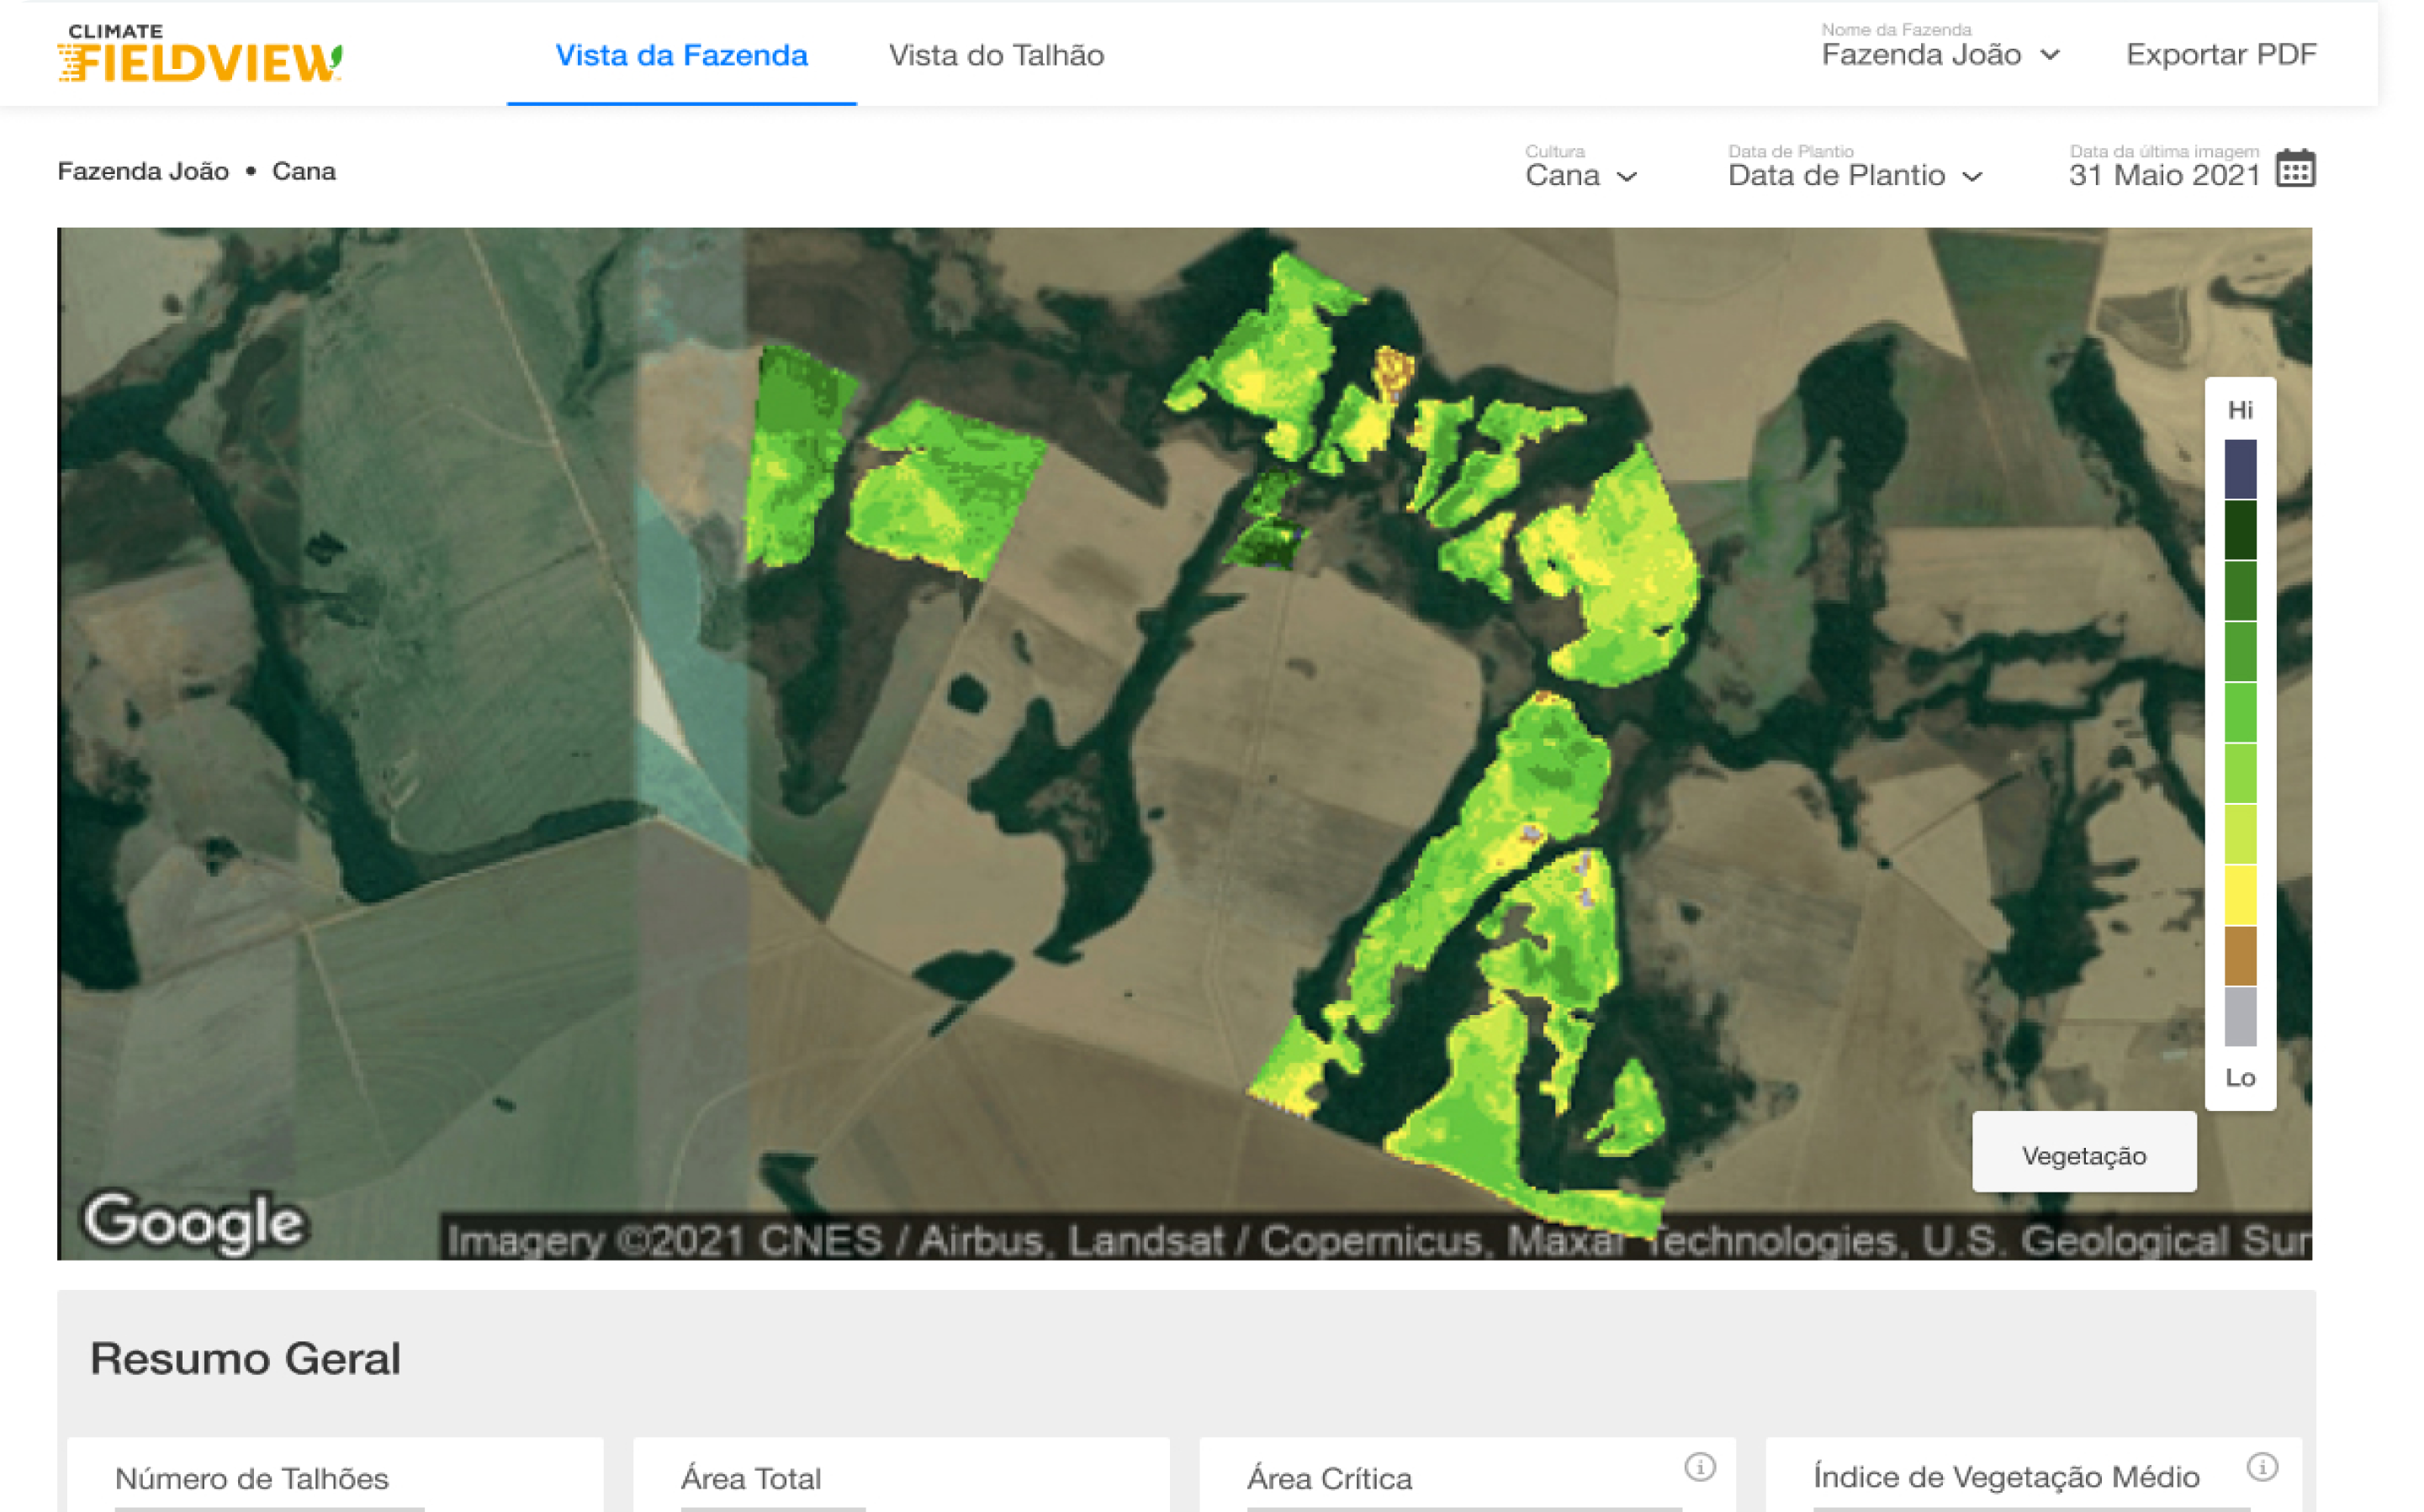
Task: Click the Climate FieldView logo
Action: pyautogui.click(x=200, y=53)
